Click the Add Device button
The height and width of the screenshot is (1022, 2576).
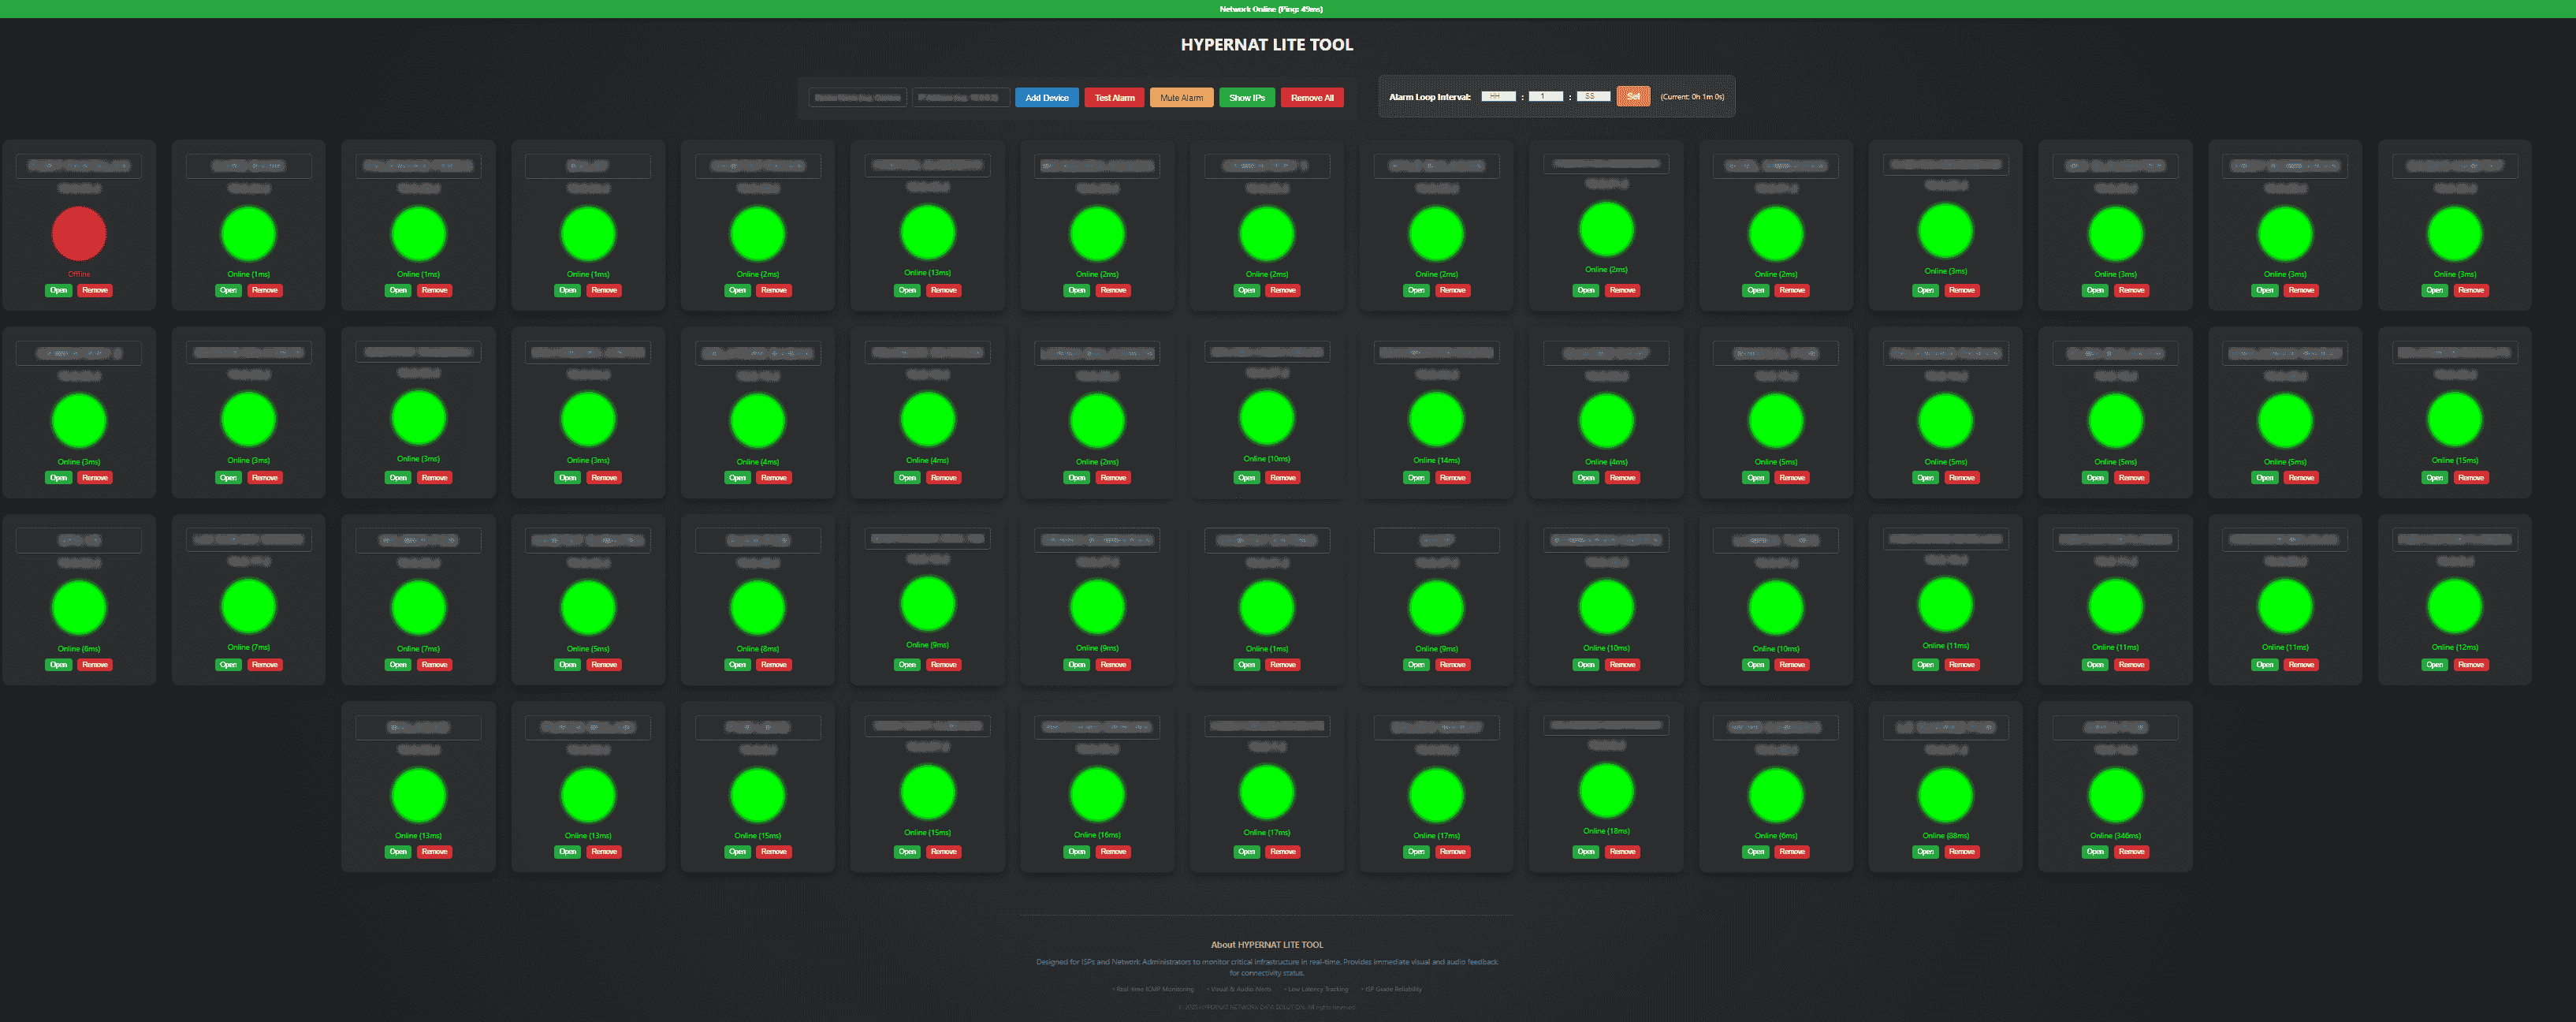coord(1046,97)
